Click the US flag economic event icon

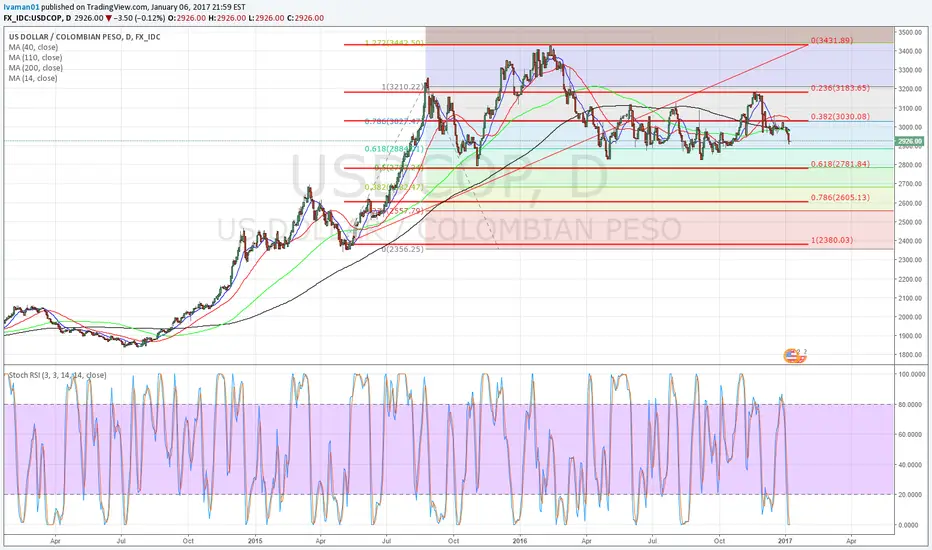(x=792, y=356)
